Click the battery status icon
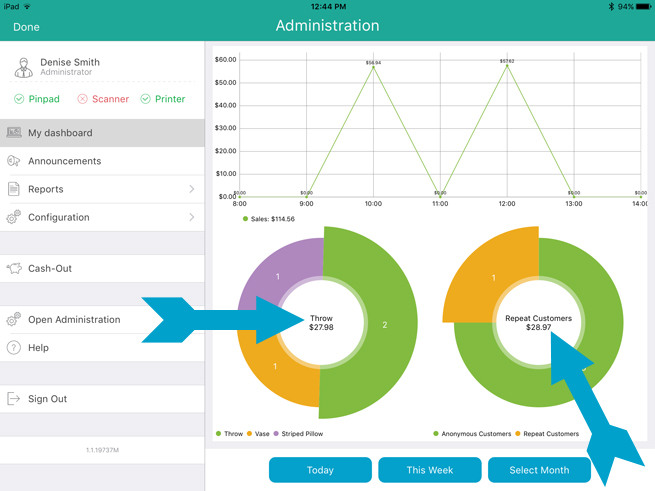This screenshot has width=655, height=491. pyautogui.click(x=644, y=6)
